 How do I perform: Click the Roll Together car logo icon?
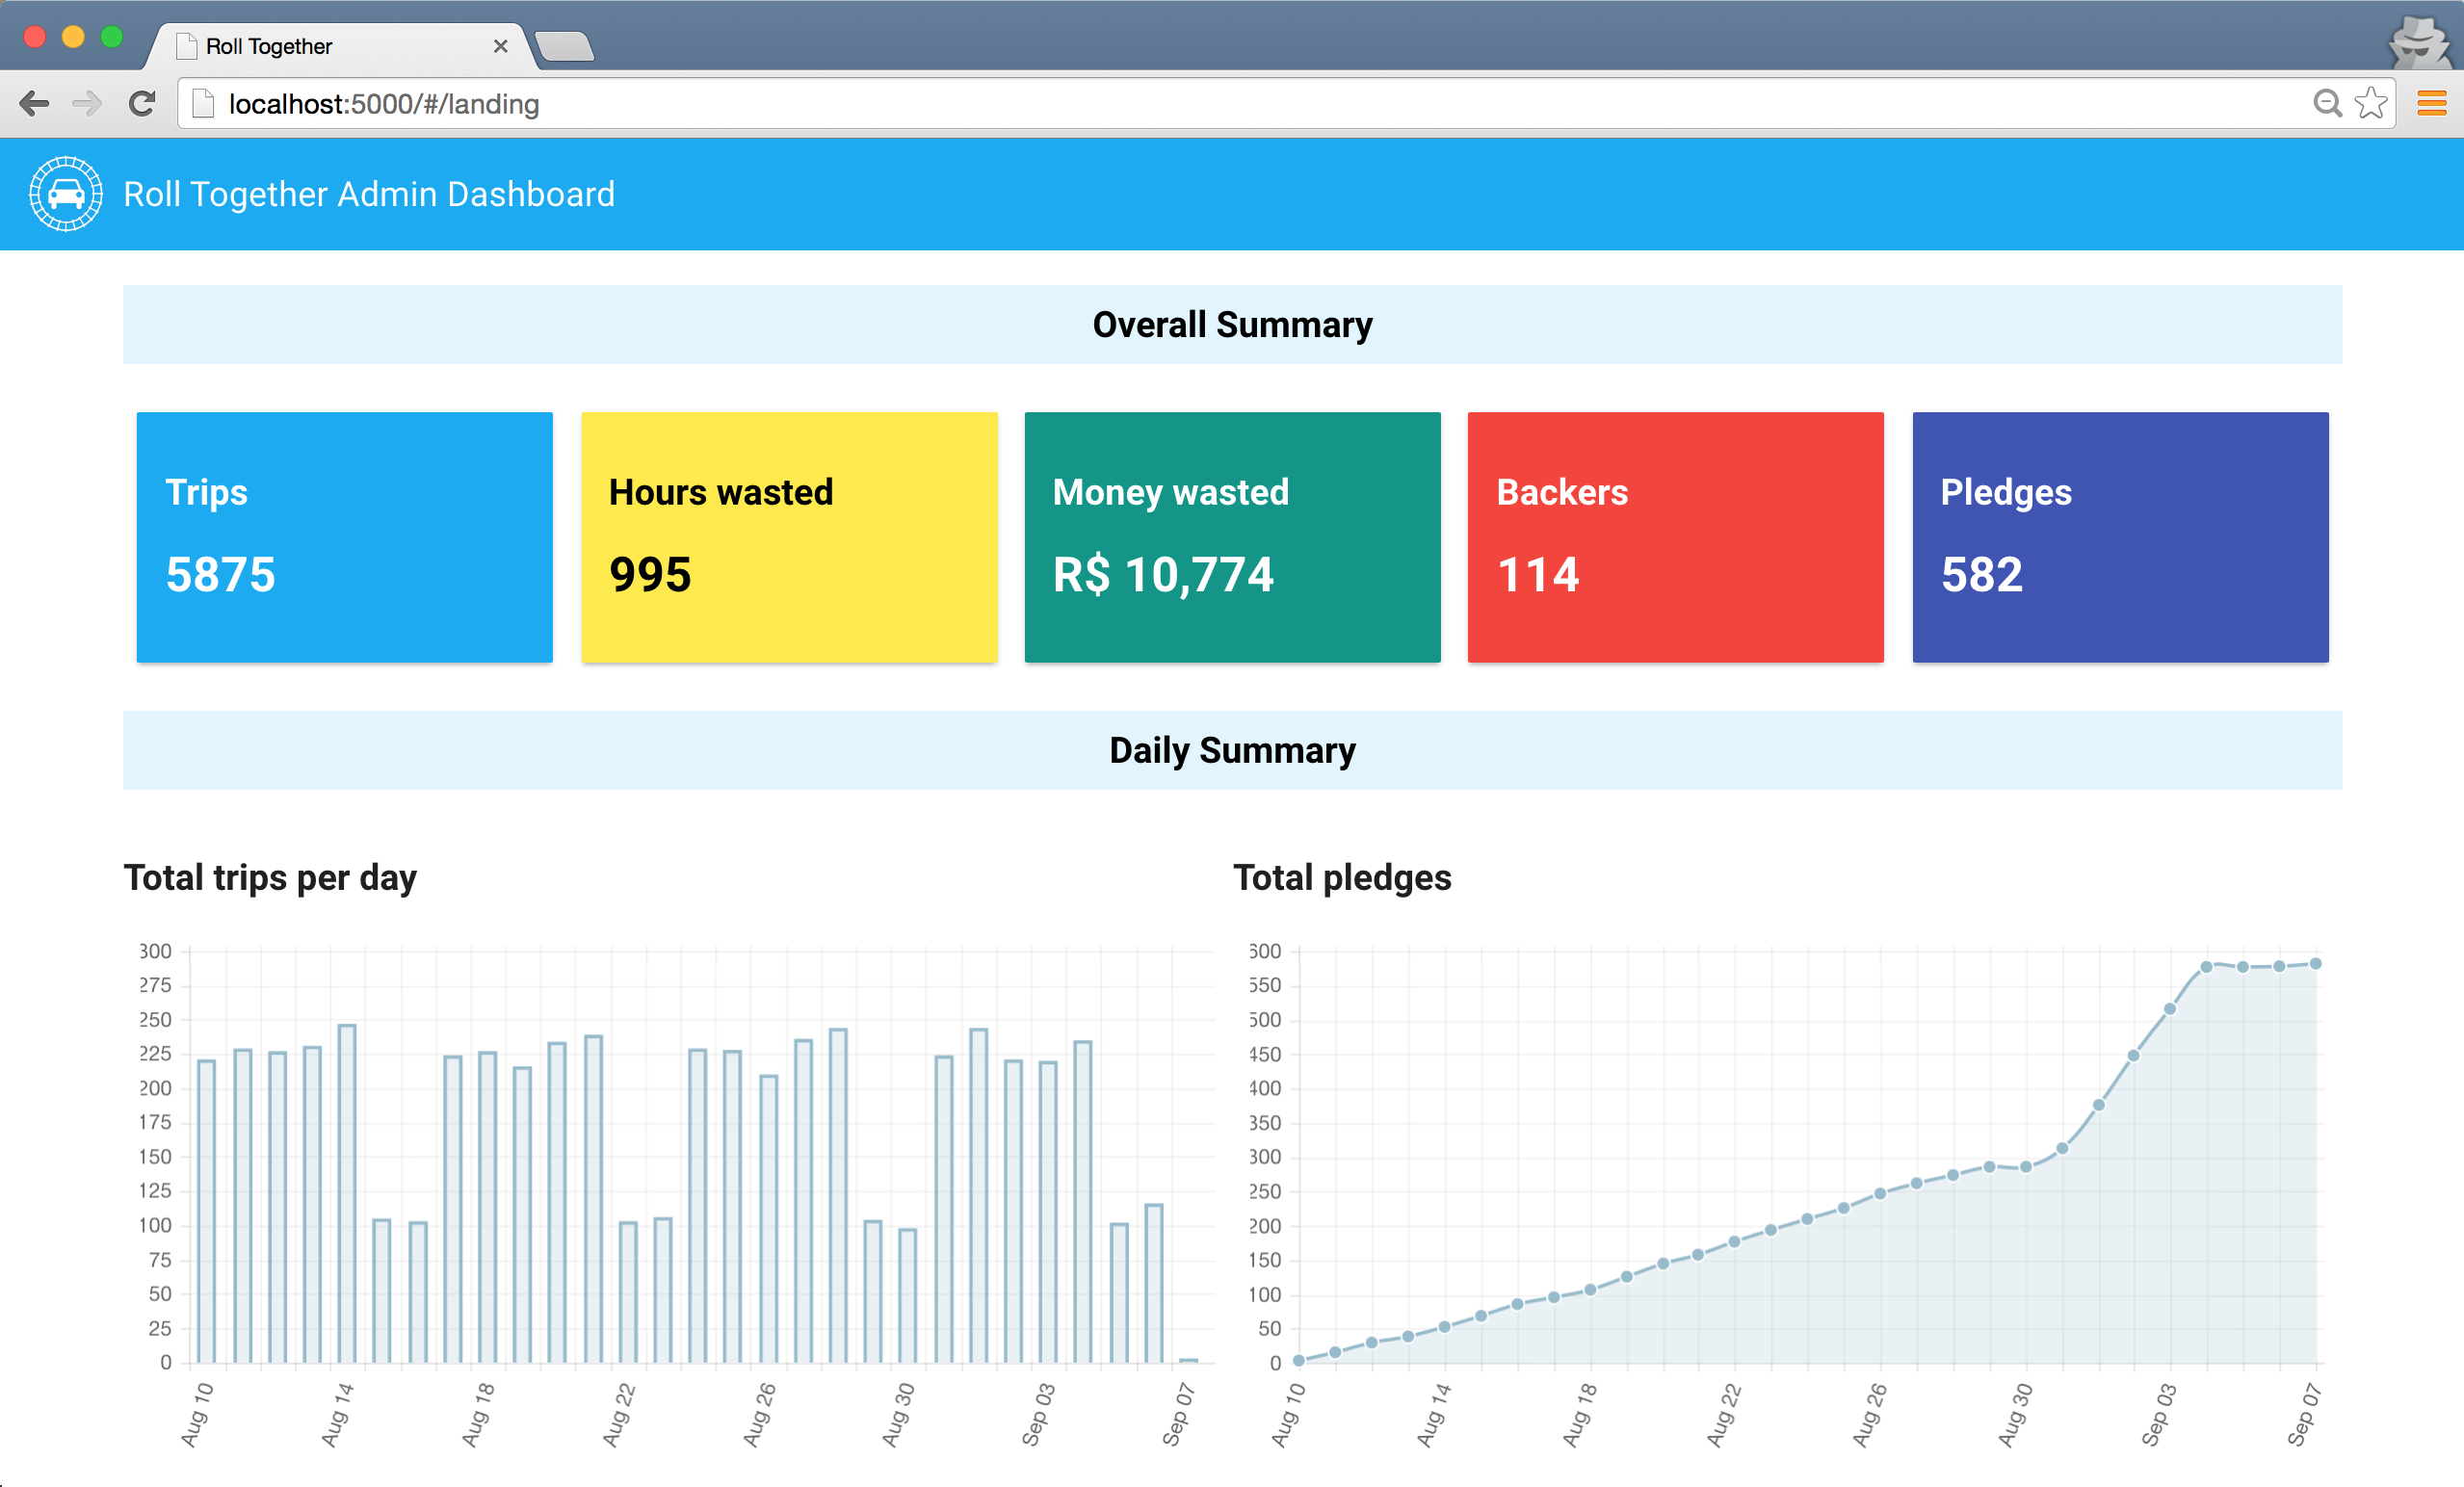[x=65, y=193]
